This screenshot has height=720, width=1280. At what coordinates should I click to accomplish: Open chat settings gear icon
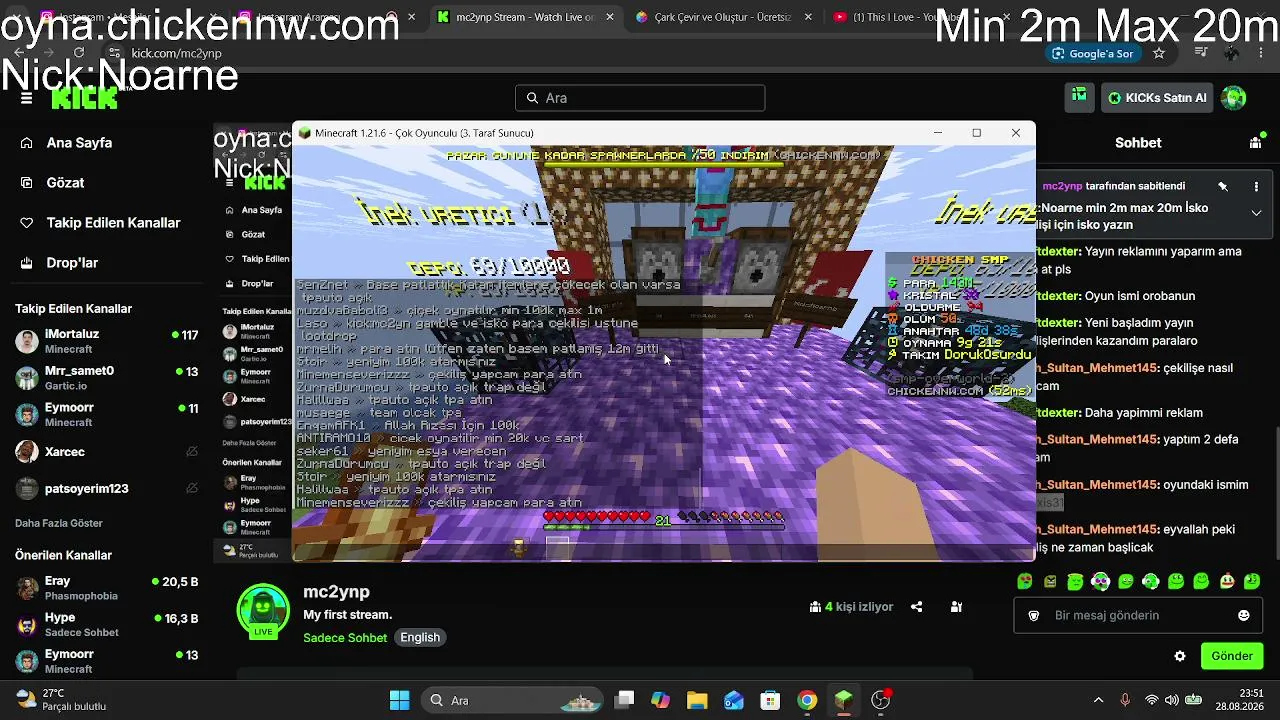(1180, 656)
